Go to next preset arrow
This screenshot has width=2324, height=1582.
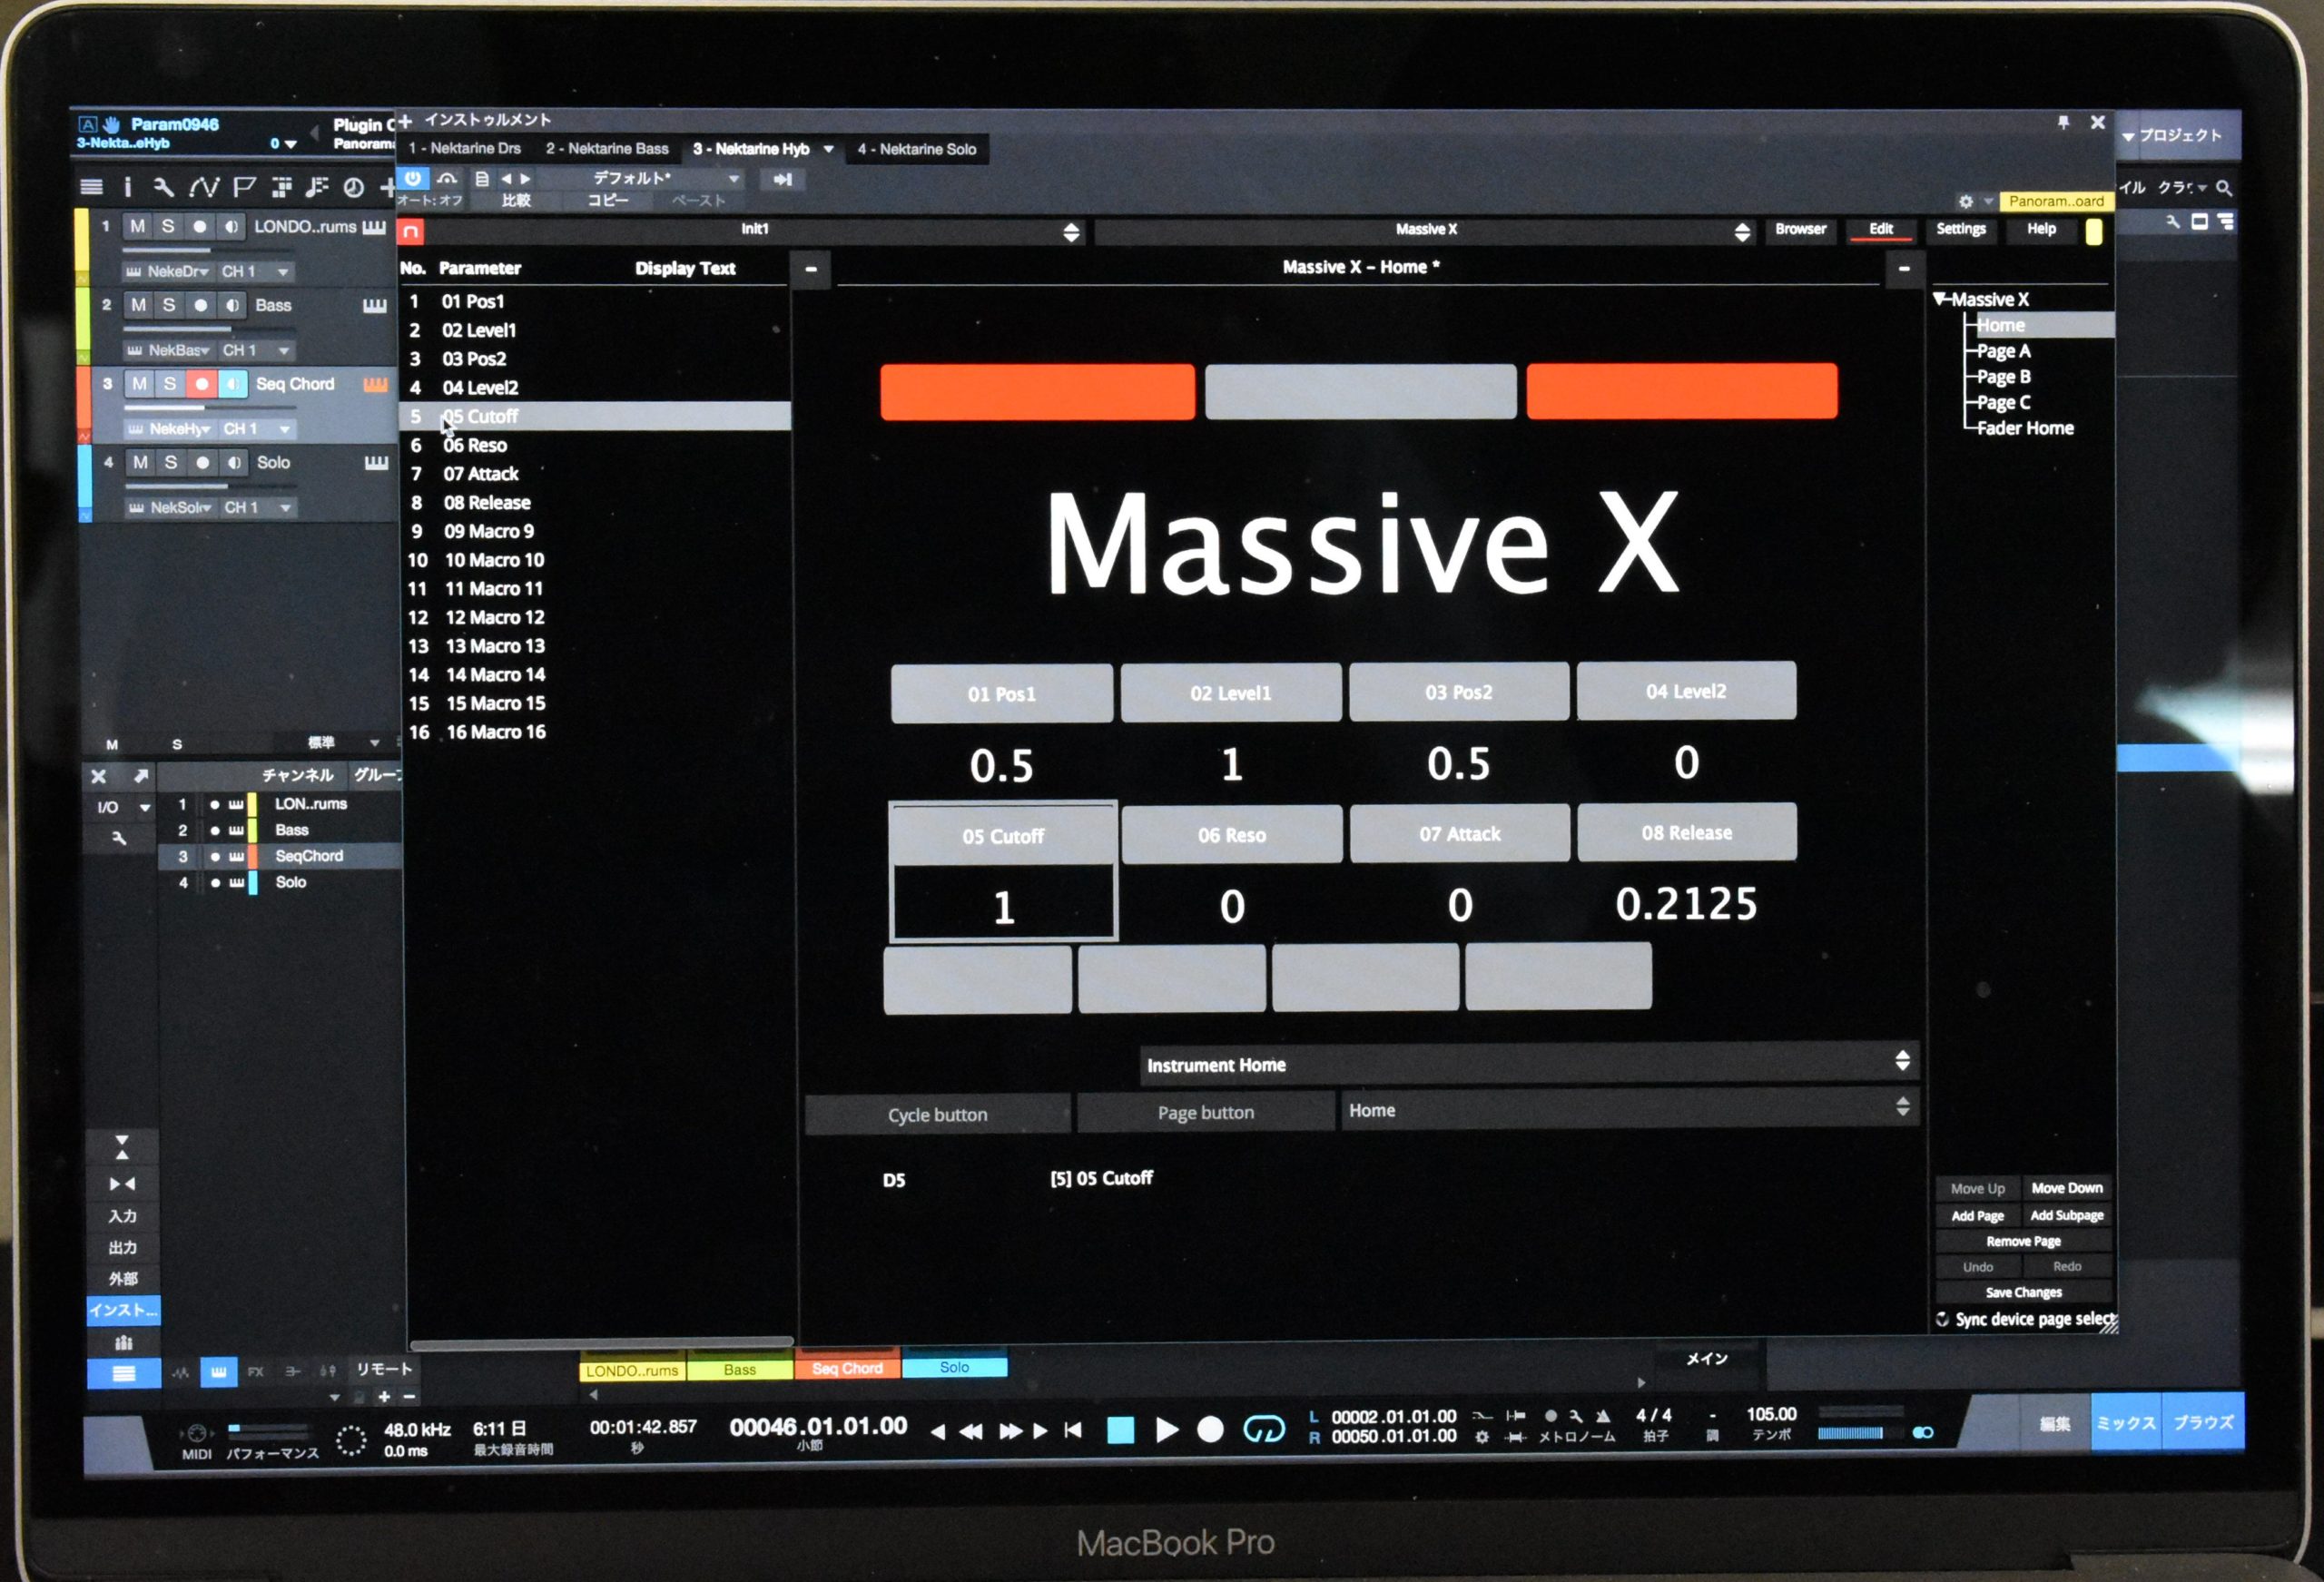pyautogui.click(x=525, y=179)
